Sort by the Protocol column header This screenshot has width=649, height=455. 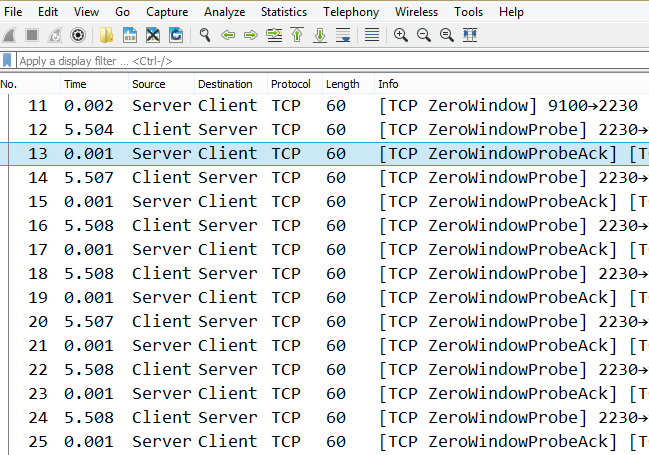(x=290, y=84)
